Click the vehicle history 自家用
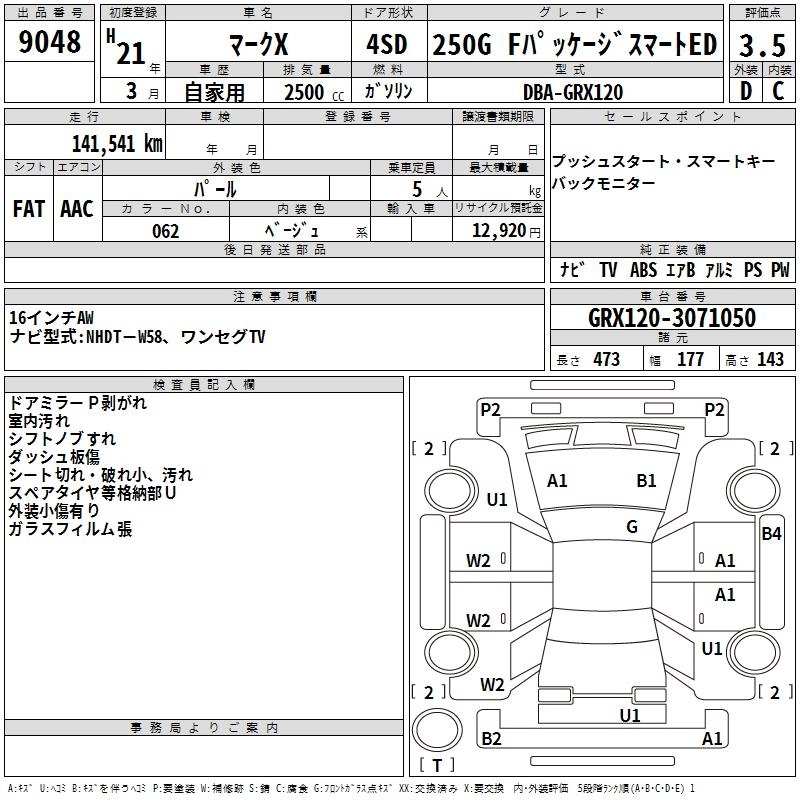800x800 pixels. (214, 92)
